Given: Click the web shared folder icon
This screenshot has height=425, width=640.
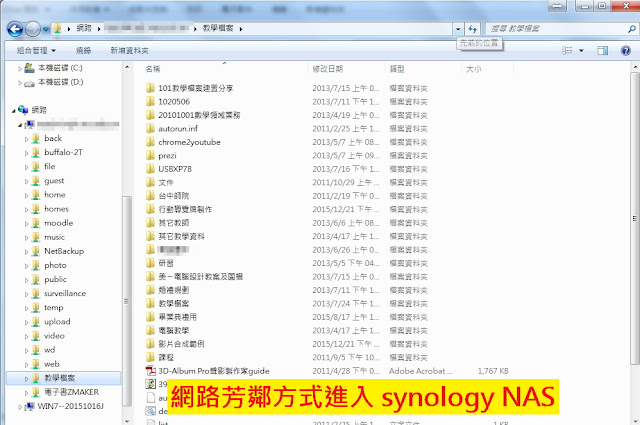Looking at the screenshot, I should click(36, 364).
